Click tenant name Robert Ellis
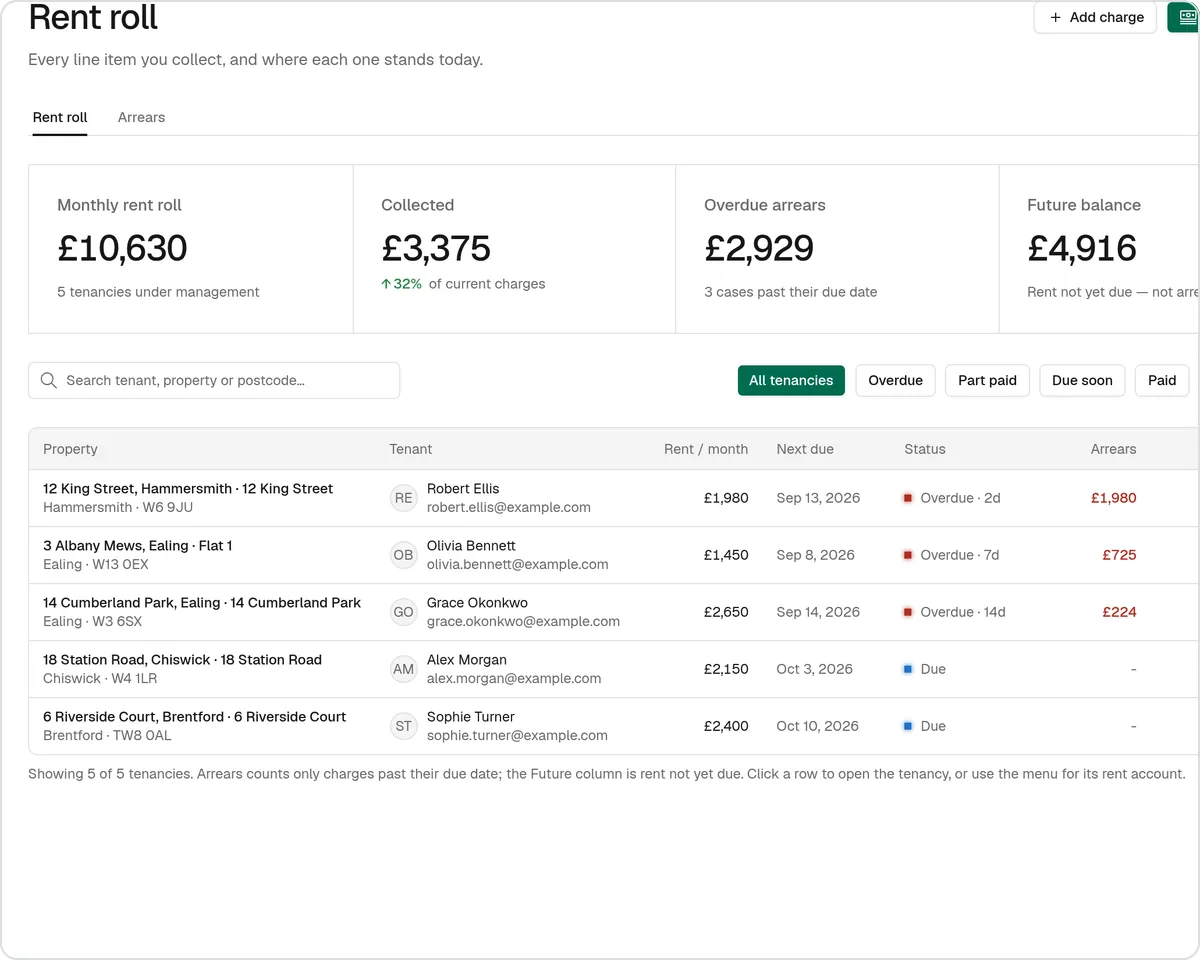The width and height of the screenshot is (1200, 960). click(463, 489)
